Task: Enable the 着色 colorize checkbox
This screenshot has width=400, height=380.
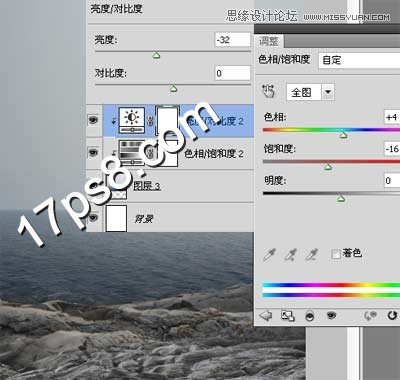Action: click(x=336, y=255)
